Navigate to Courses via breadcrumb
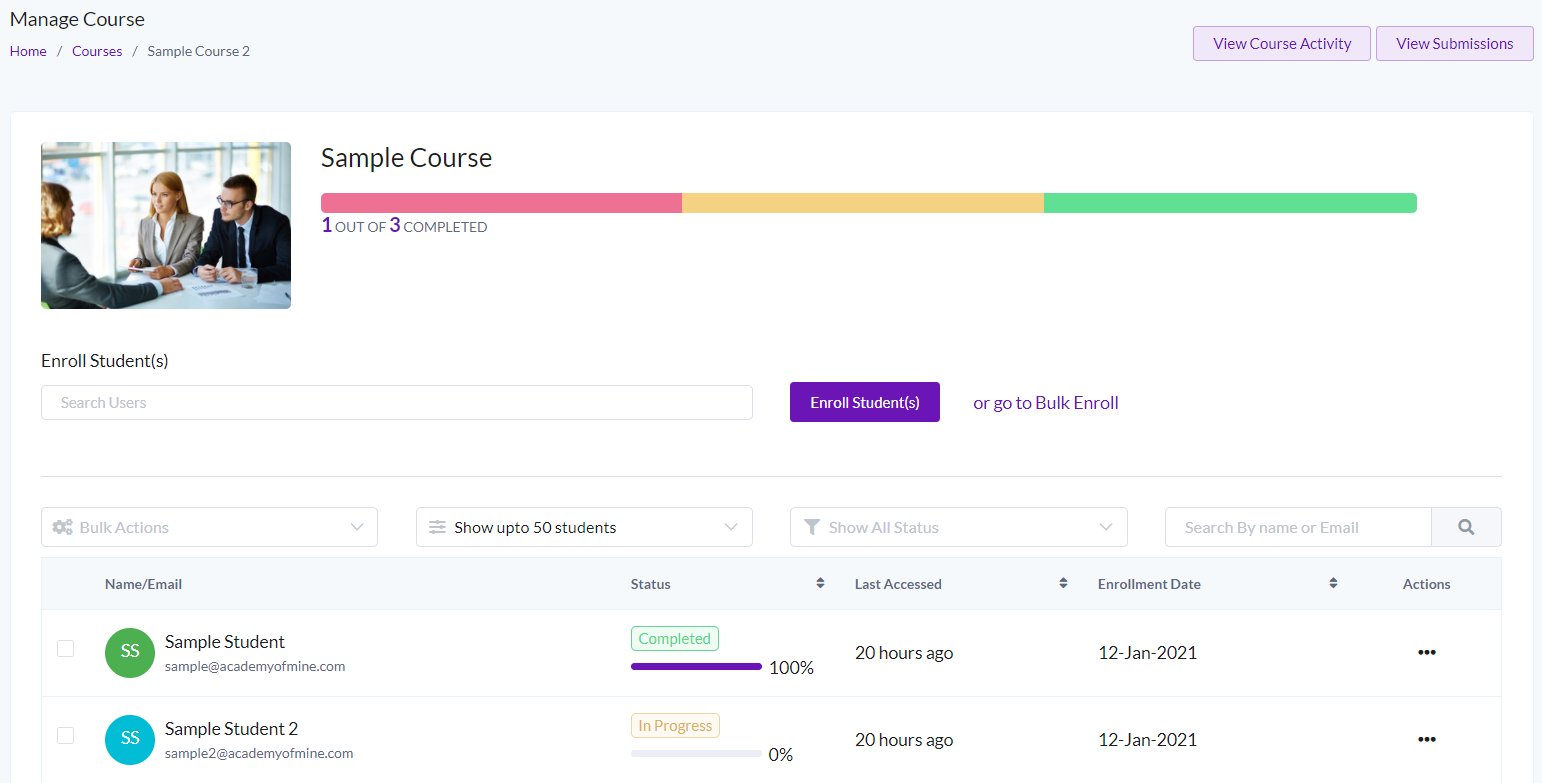Image resolution: width=1542 pixels, height=783 pixels. pos(96,50)
